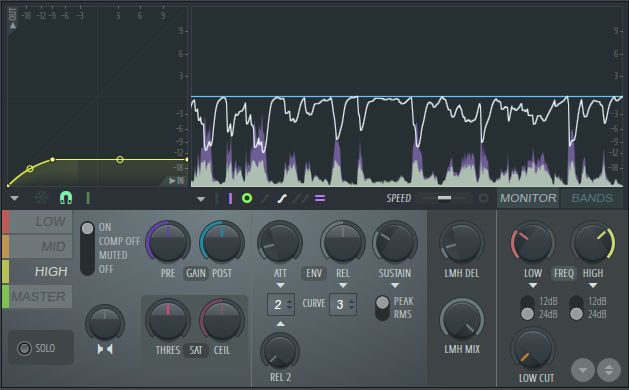The image size is (629, 390).
Task: Select the LOW band tab
Action: [38, 222]
